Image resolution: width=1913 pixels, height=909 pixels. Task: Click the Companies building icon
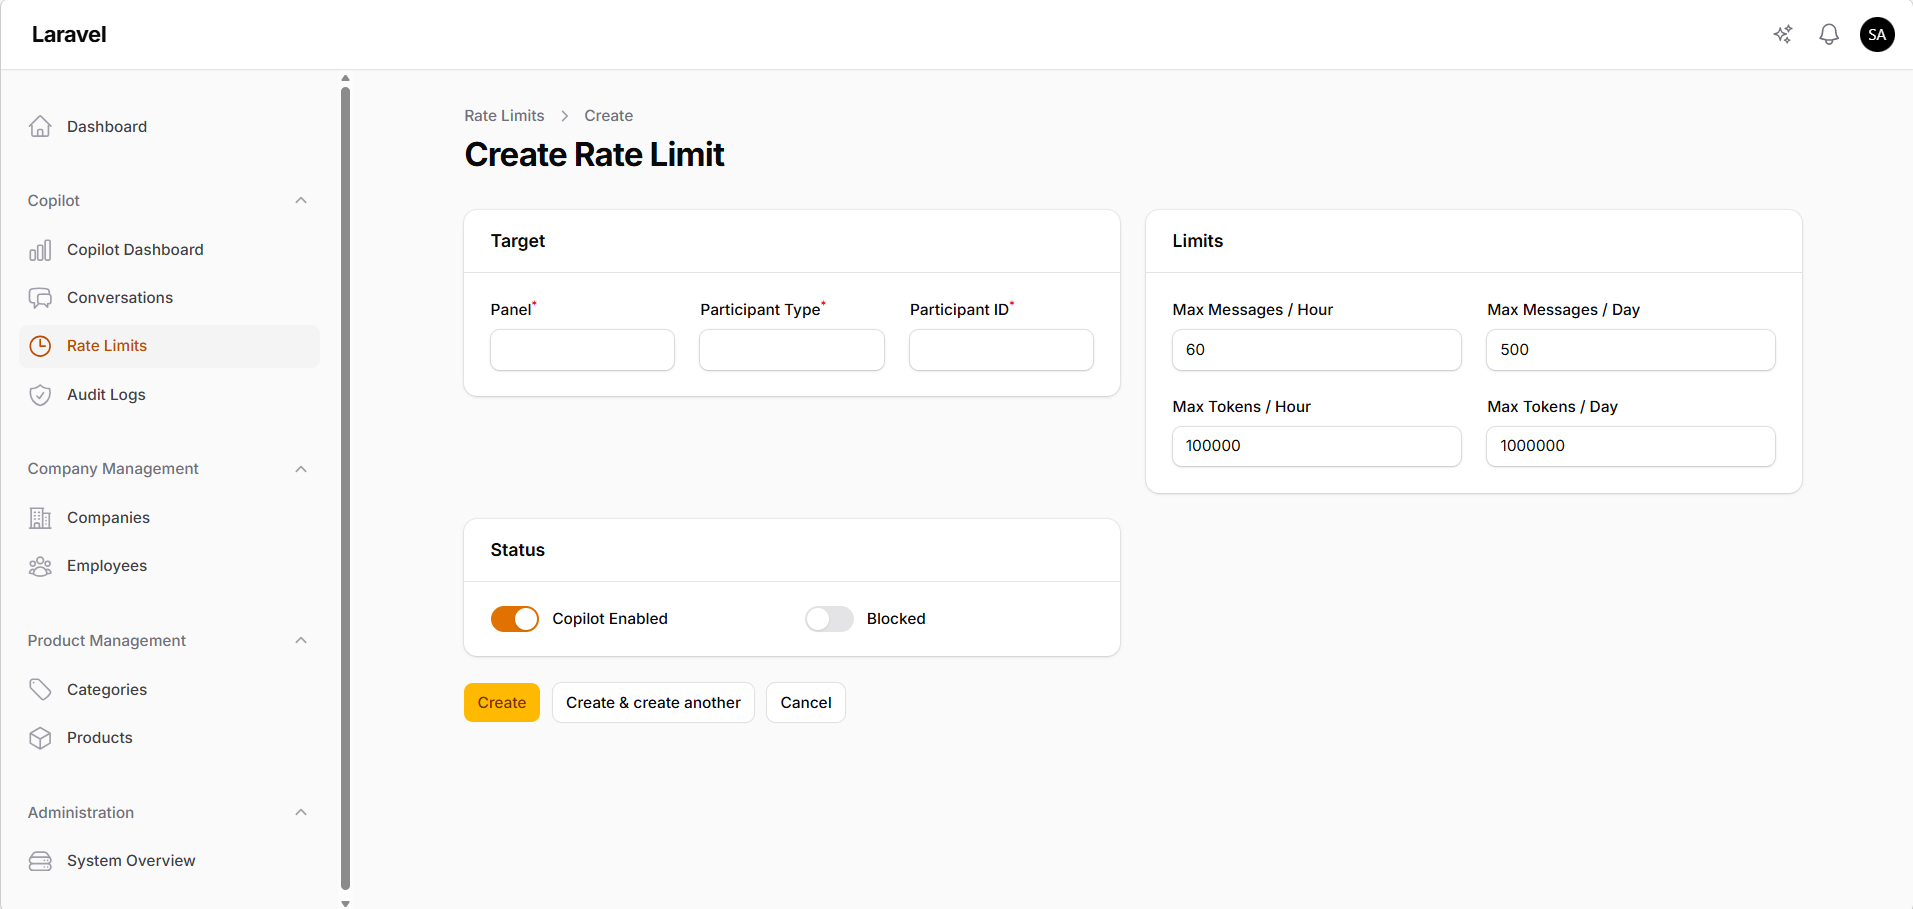[x=40, y=517]
